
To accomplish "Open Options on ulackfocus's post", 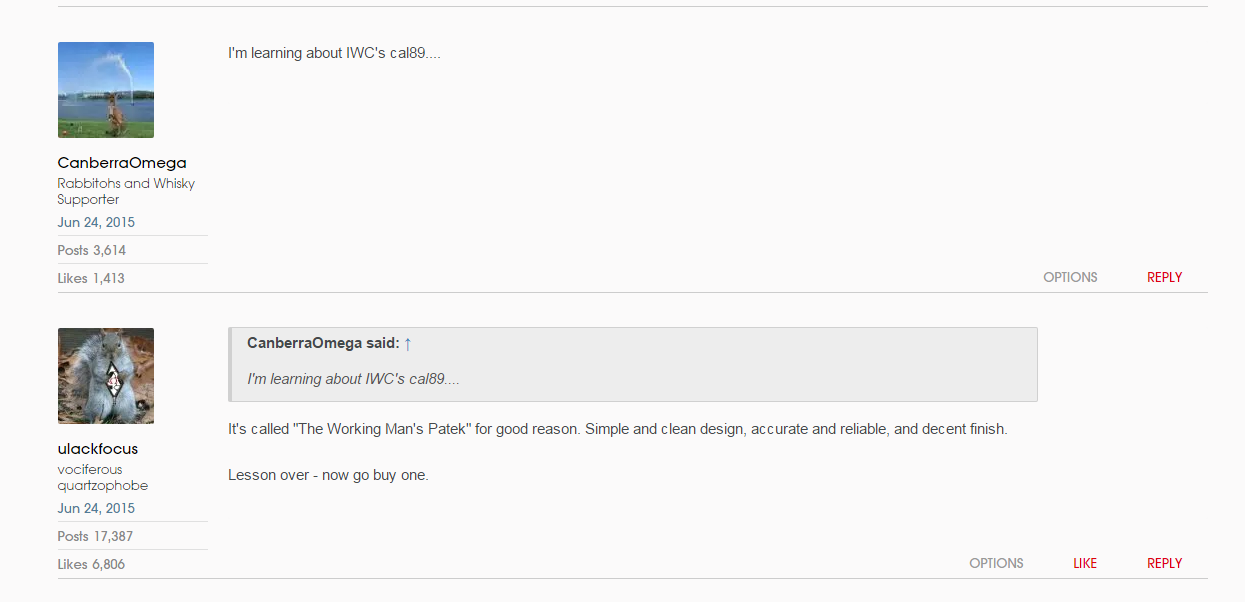I will point(996,564).
